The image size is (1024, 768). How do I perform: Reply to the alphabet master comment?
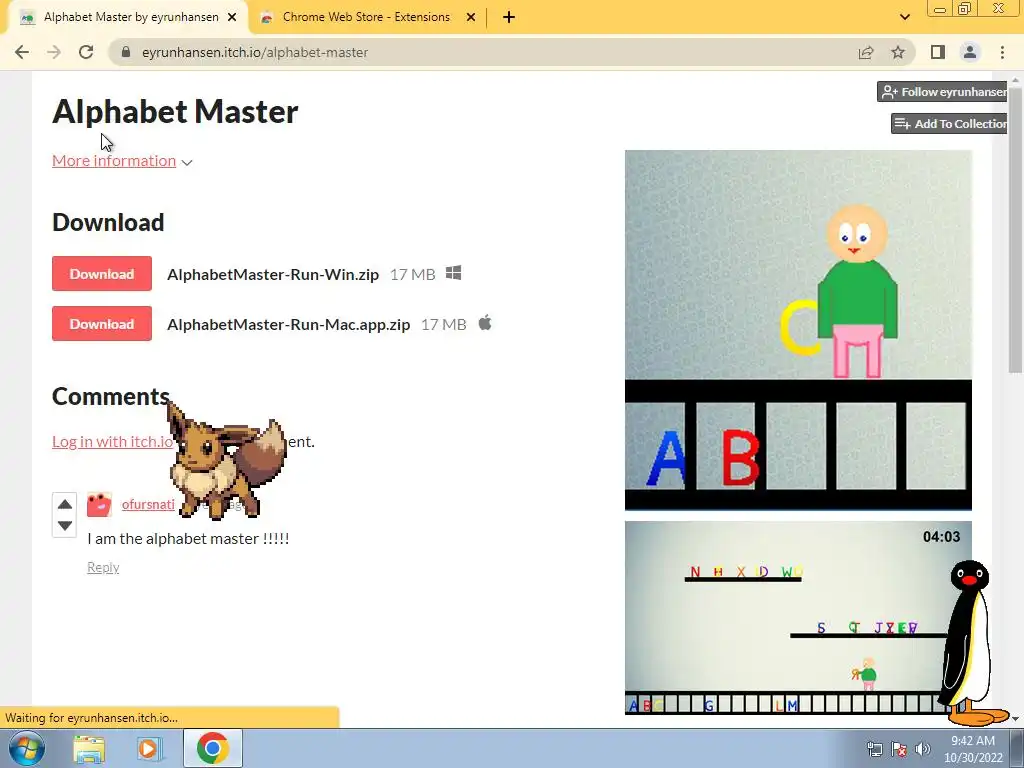(103, 568)
